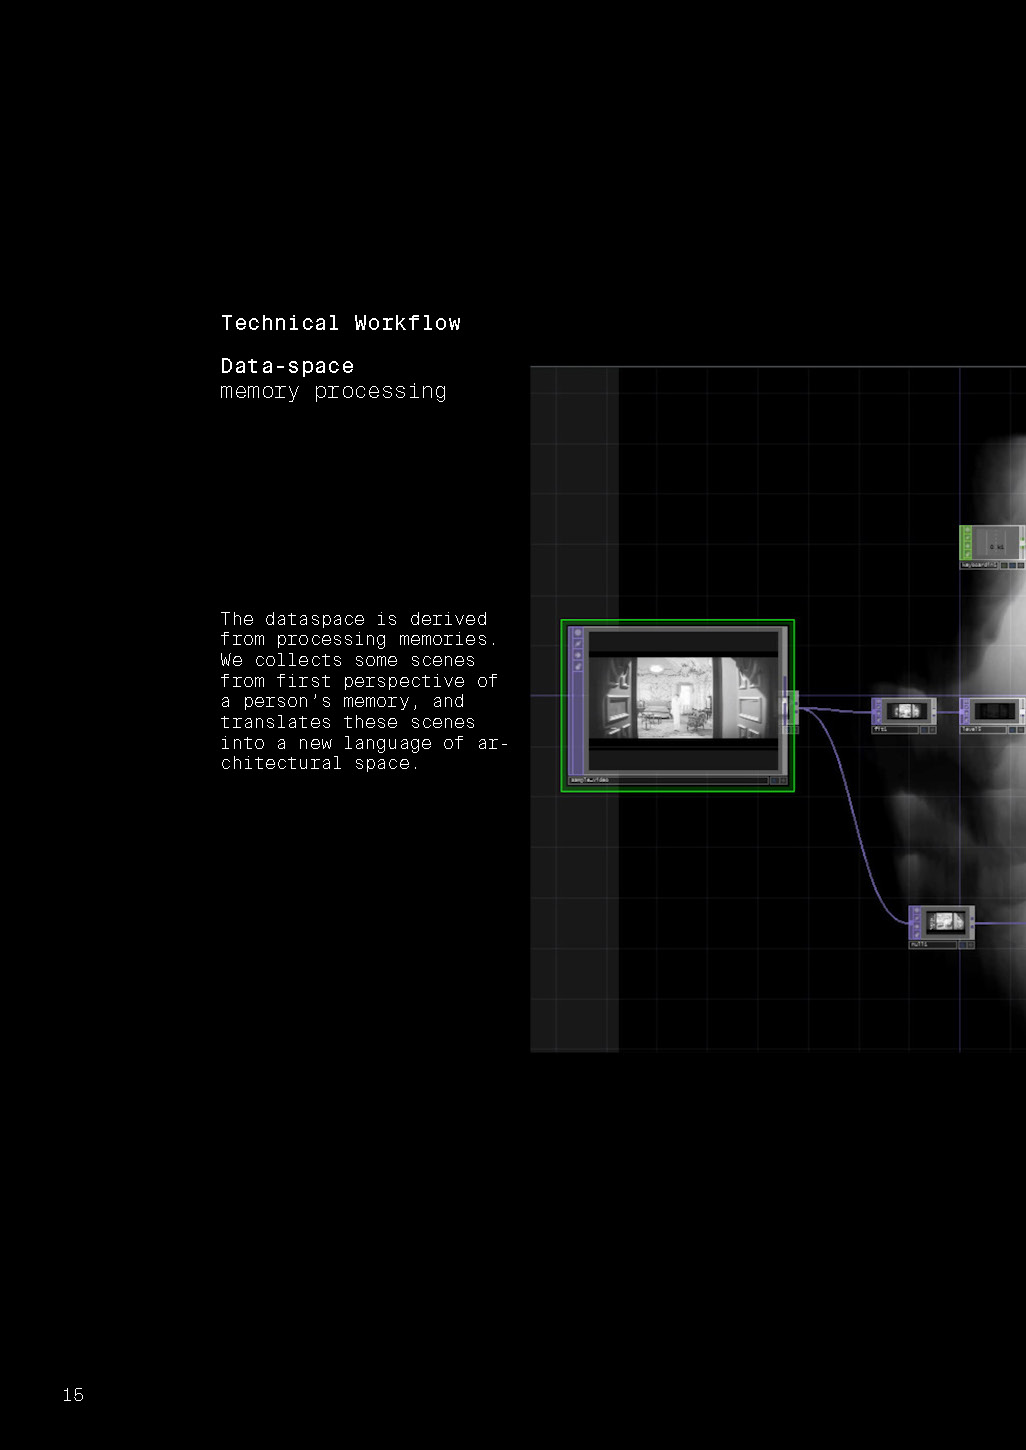Select the small node connected right of the video node
The image size is (1026, 1450).
pos(904,711)
